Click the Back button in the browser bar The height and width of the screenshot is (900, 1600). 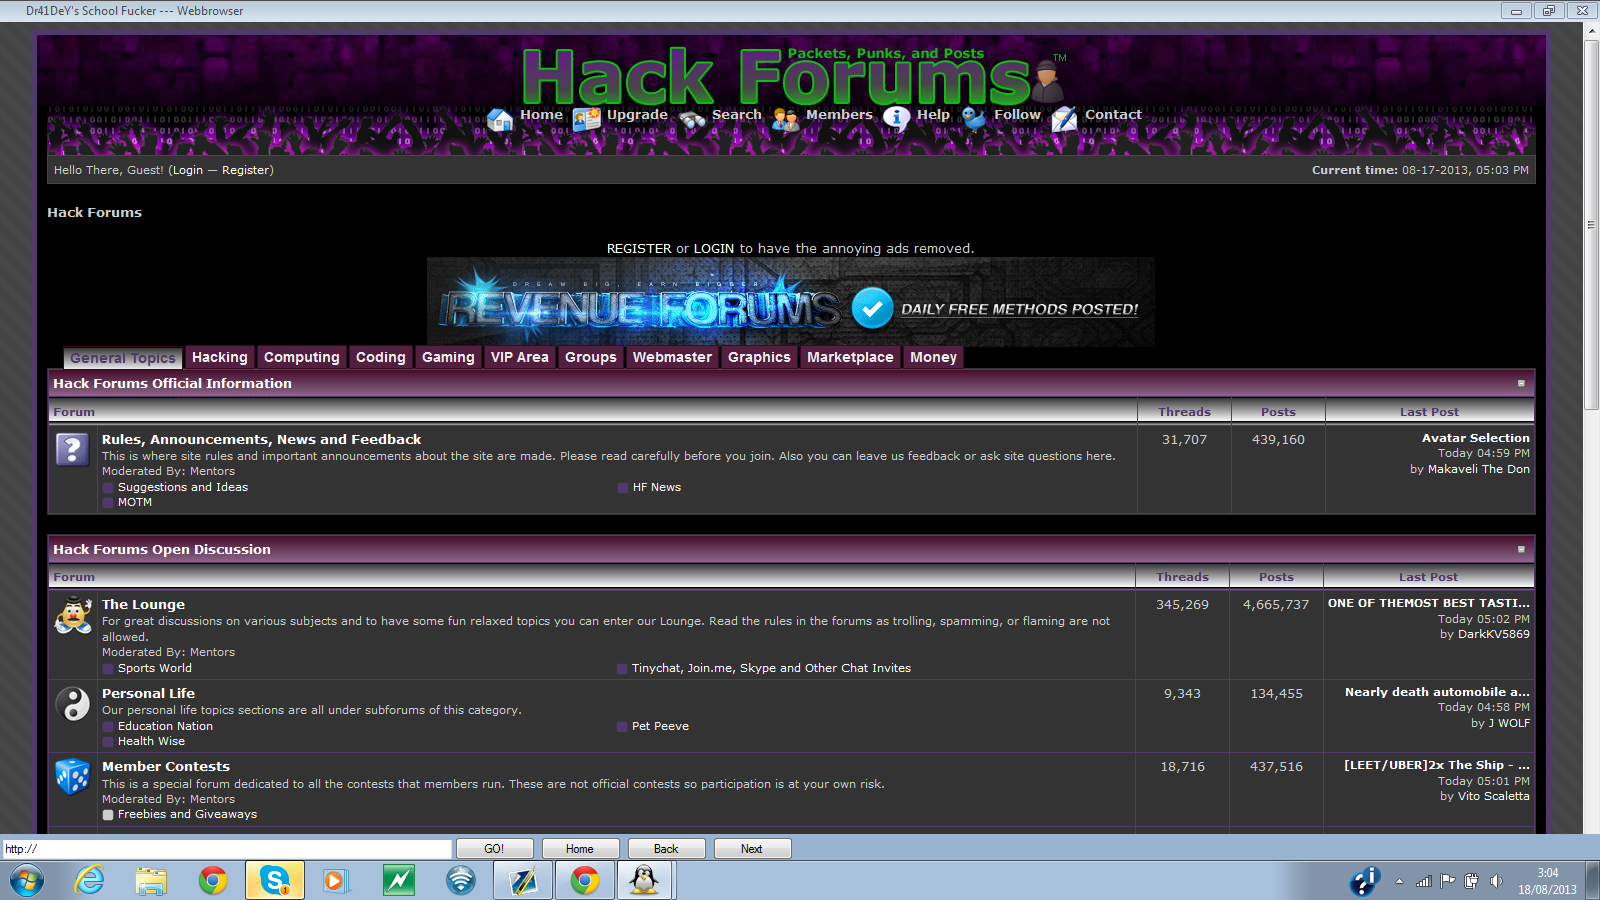[x=666, y=849]
